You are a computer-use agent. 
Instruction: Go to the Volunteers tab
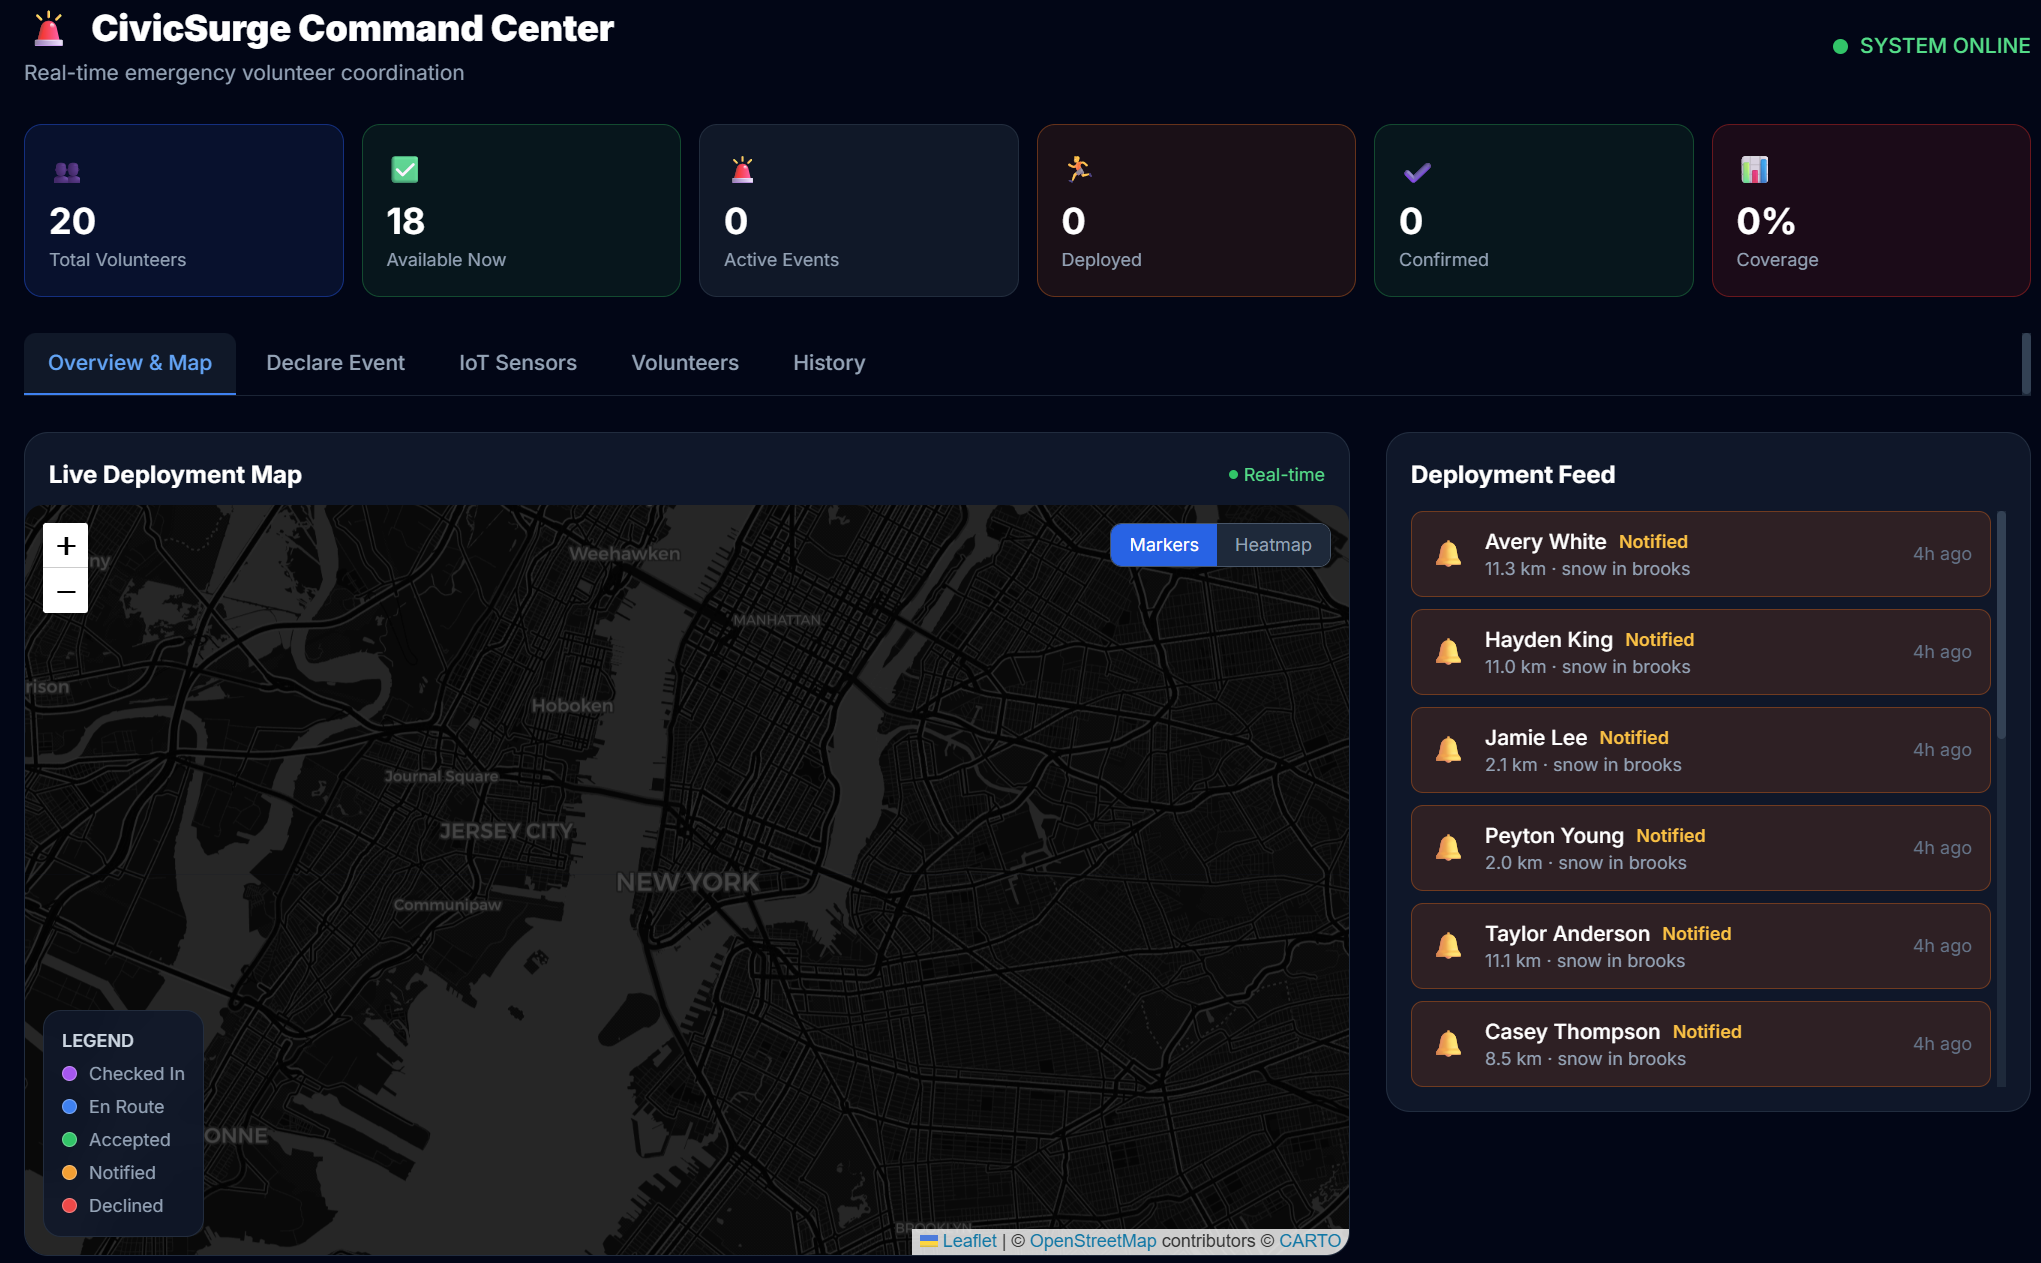coord(685,363)
